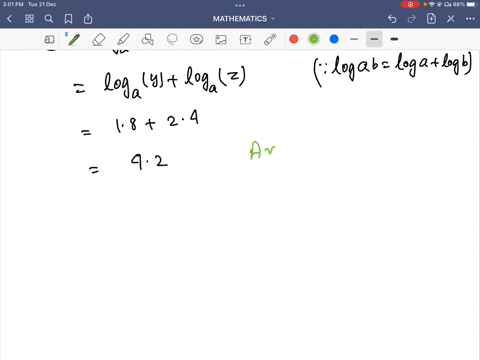This screenshot has width=480, height=360.
Task: Choose the green pen color
Action: point(314,39)
